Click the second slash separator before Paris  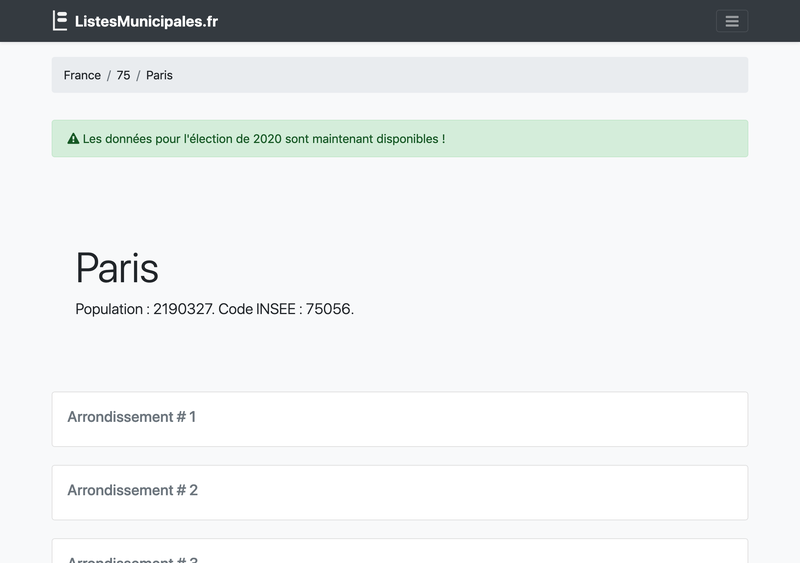(138, 75)
